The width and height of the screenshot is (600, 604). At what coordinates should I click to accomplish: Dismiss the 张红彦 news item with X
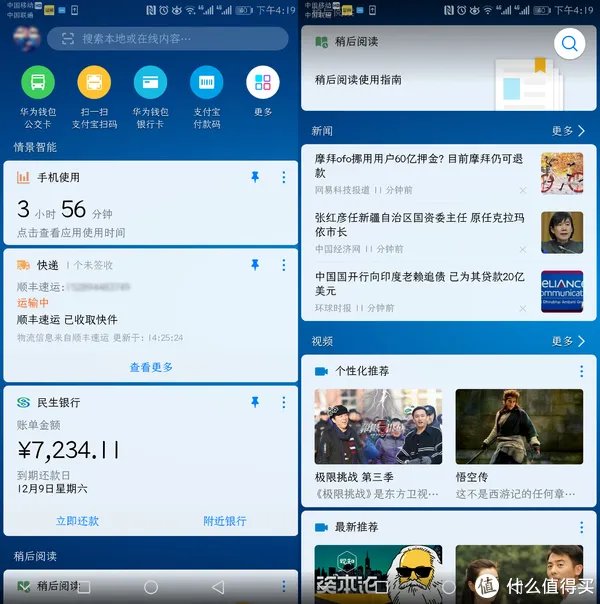(x=523, y=250)
